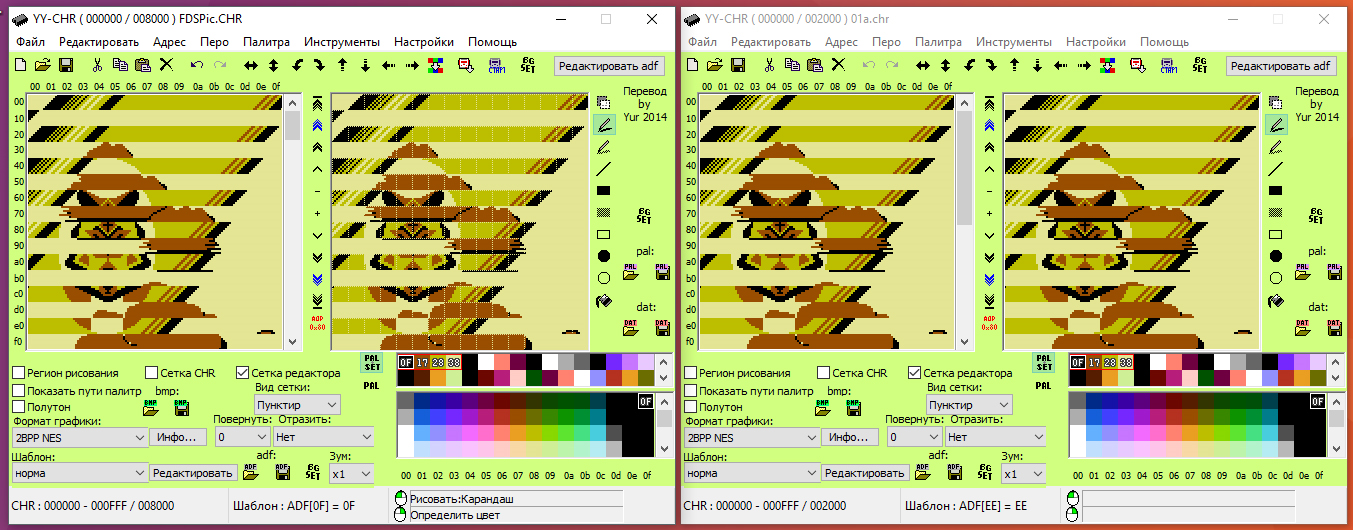Image resolution: width=1353 pixels, height=530 pixels.
Task: Select the Line tool in FDSPic.CHR window
Action: pos(604,168)
